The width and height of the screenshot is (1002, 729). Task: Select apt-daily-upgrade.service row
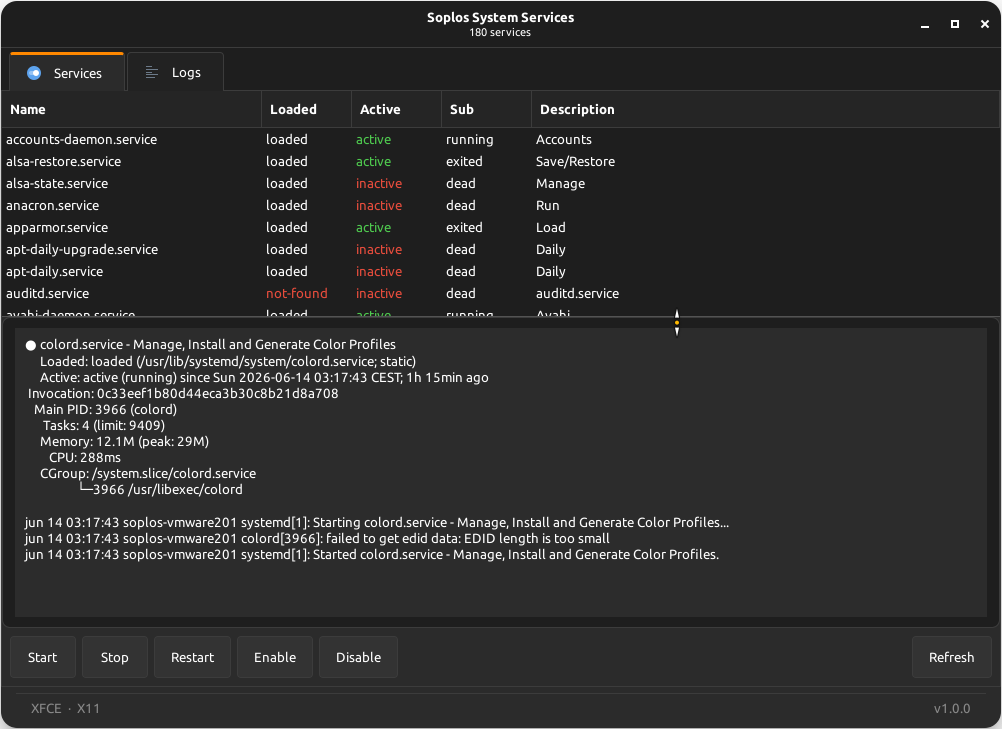click(x=501, y=249)
